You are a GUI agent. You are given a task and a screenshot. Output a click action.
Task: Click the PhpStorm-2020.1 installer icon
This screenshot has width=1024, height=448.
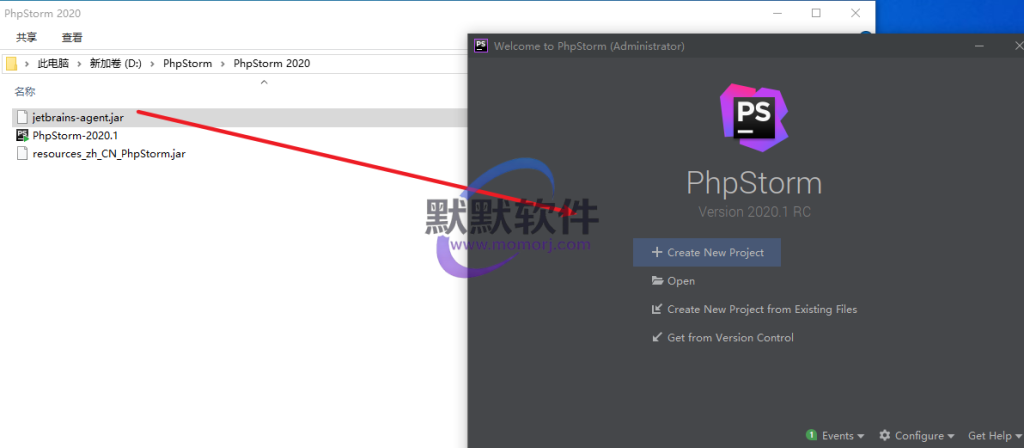click(22, 136)
